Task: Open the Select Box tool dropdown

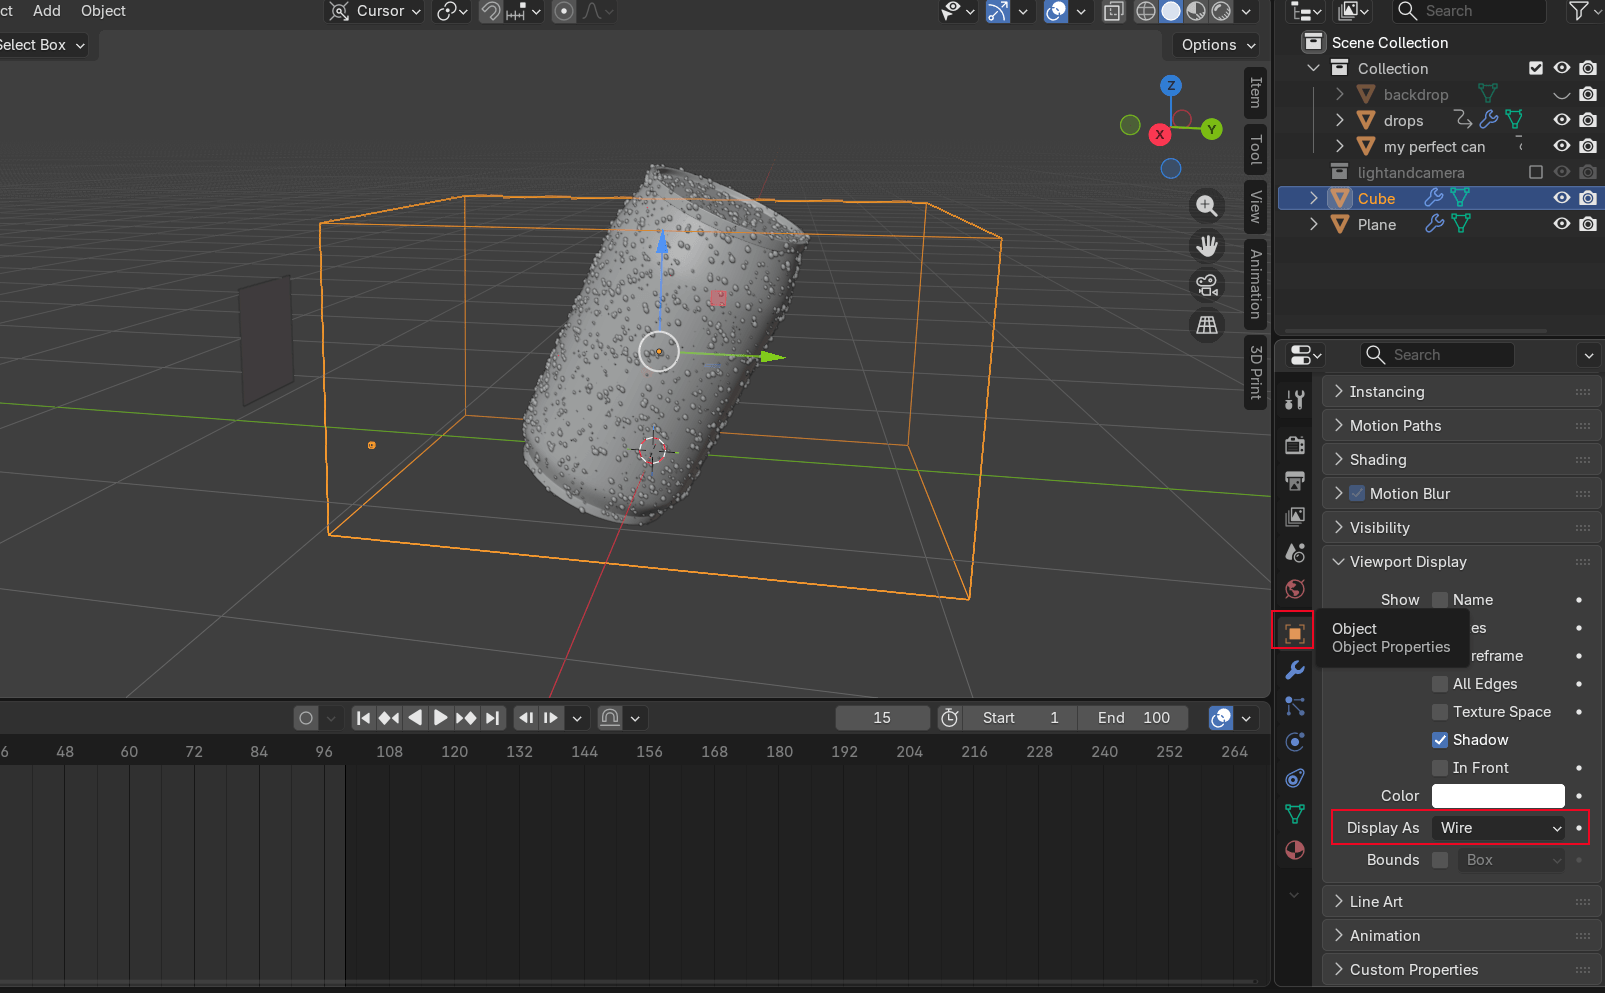Action: click(44, 45)
